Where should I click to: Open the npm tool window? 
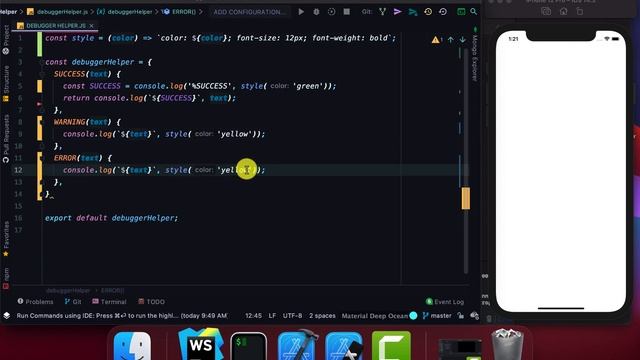(x=6, y=278)
